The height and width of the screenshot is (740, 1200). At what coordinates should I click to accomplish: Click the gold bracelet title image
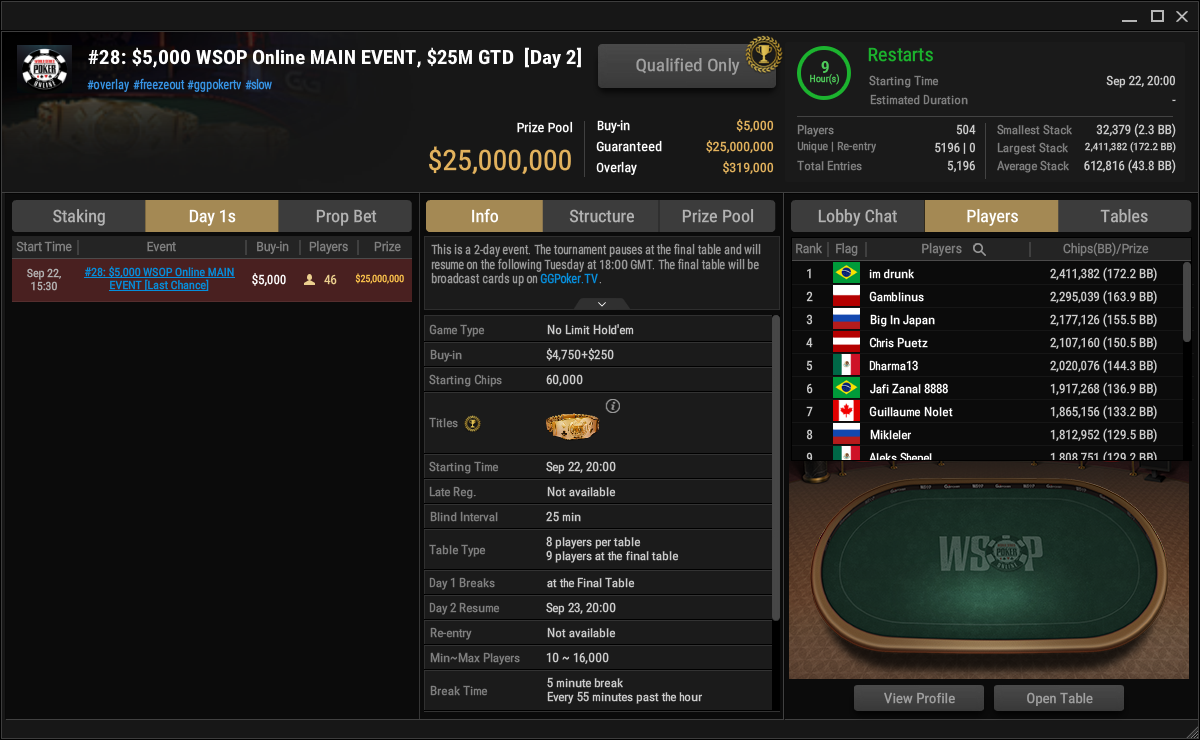[x=572, y=425]
